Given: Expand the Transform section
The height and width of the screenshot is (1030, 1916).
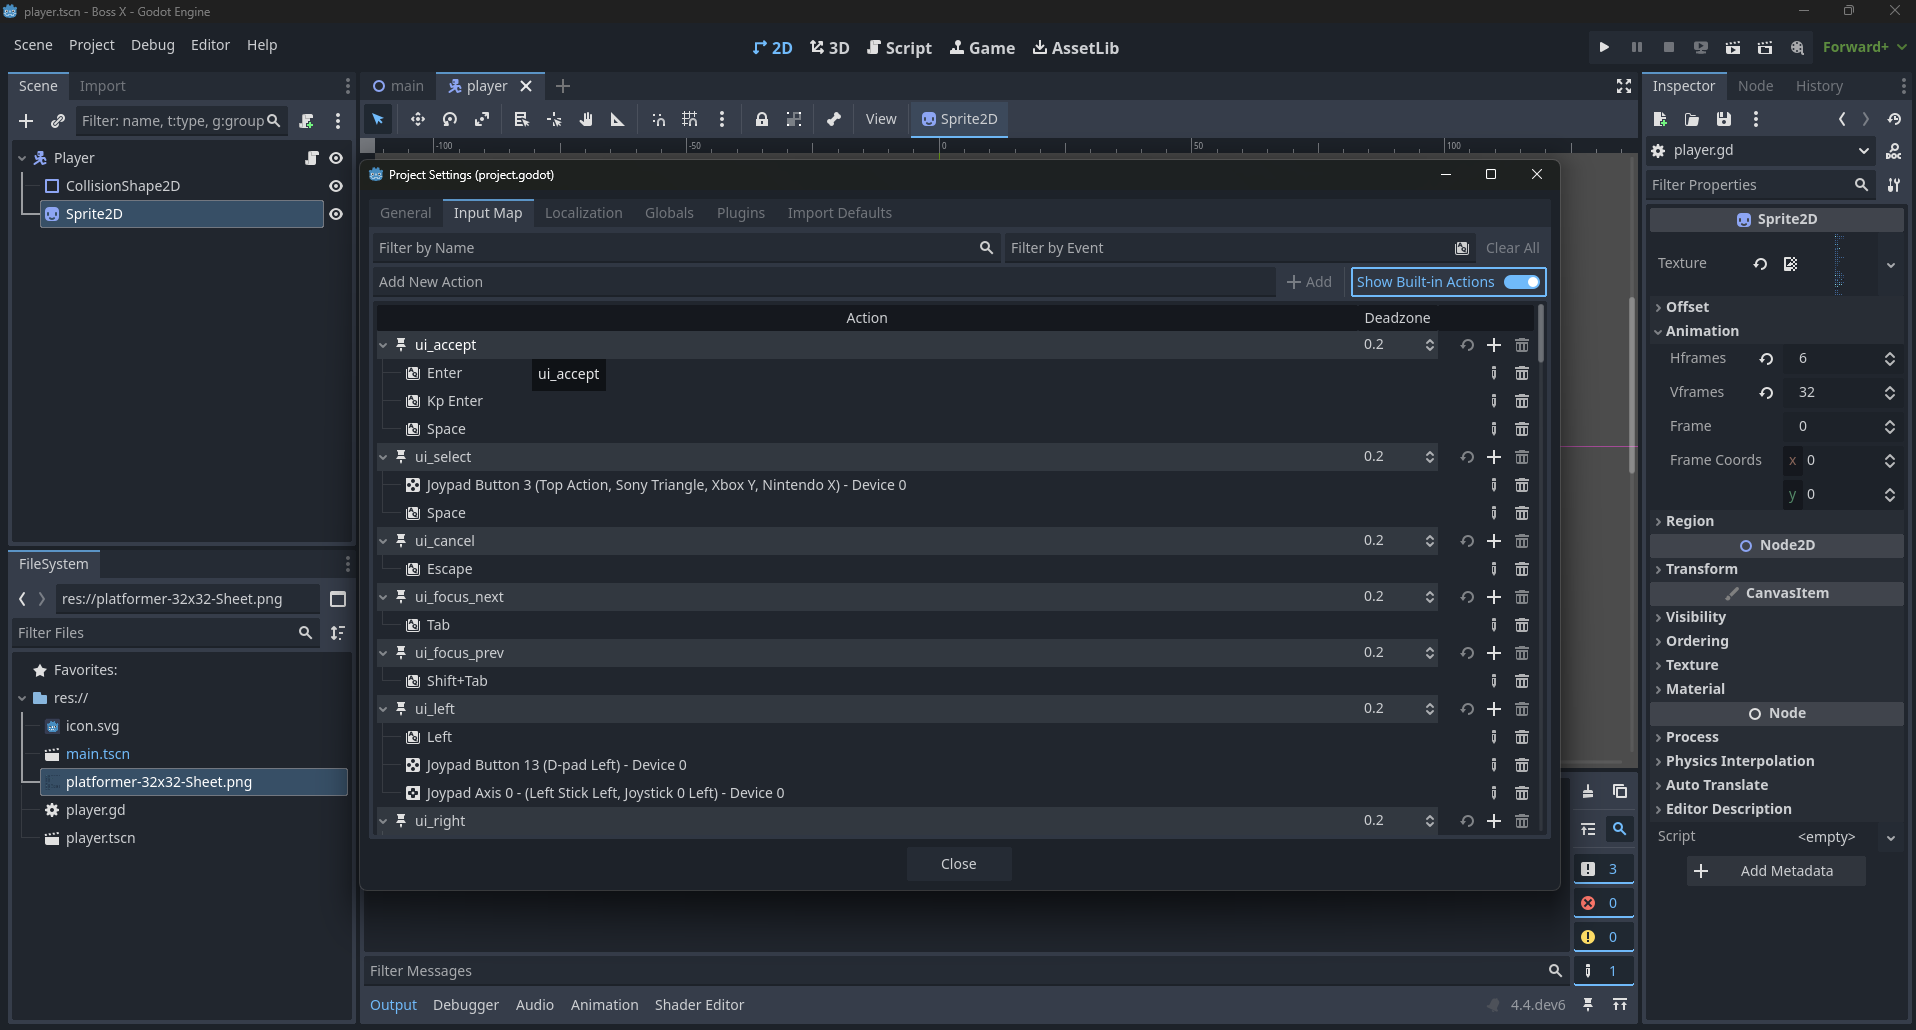Looking at the screenshot, I should (x=1701, y=569).
